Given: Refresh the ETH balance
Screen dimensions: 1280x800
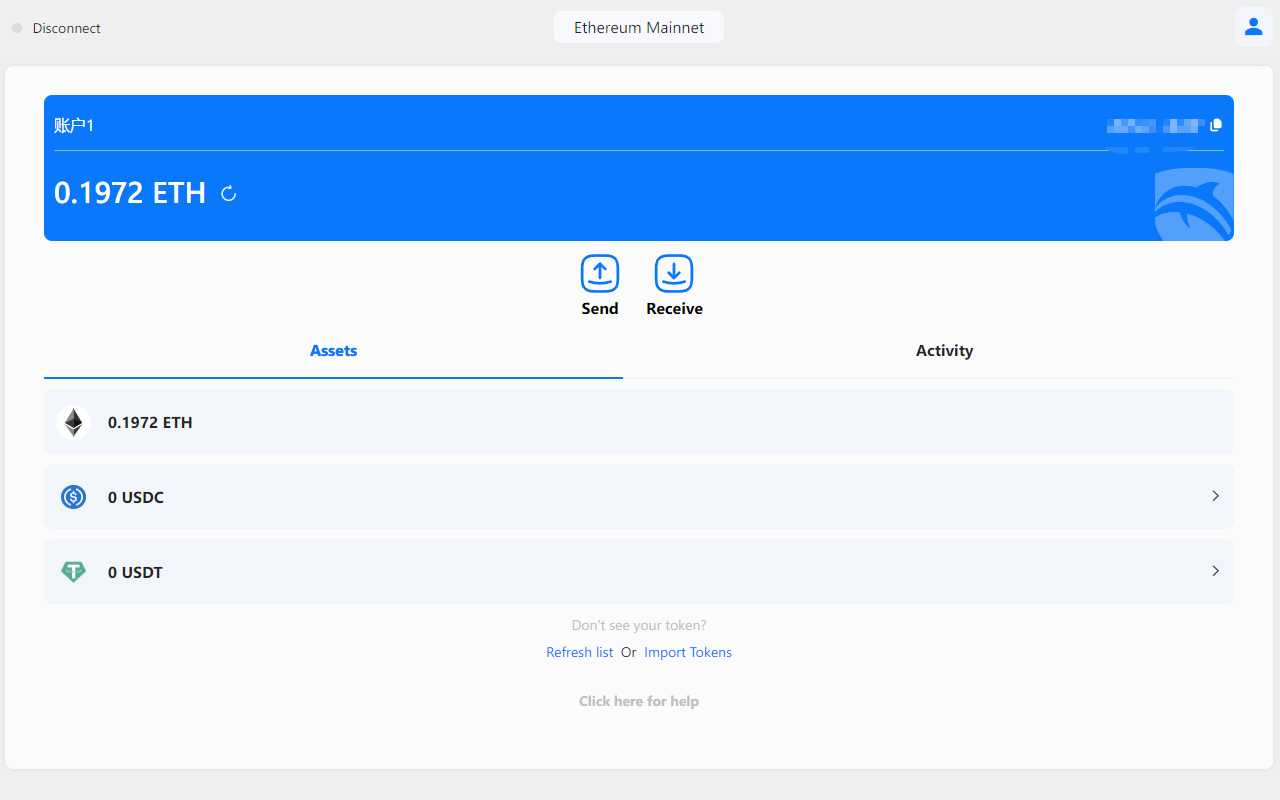Looking at the screenshot, I should click(228, 193).
